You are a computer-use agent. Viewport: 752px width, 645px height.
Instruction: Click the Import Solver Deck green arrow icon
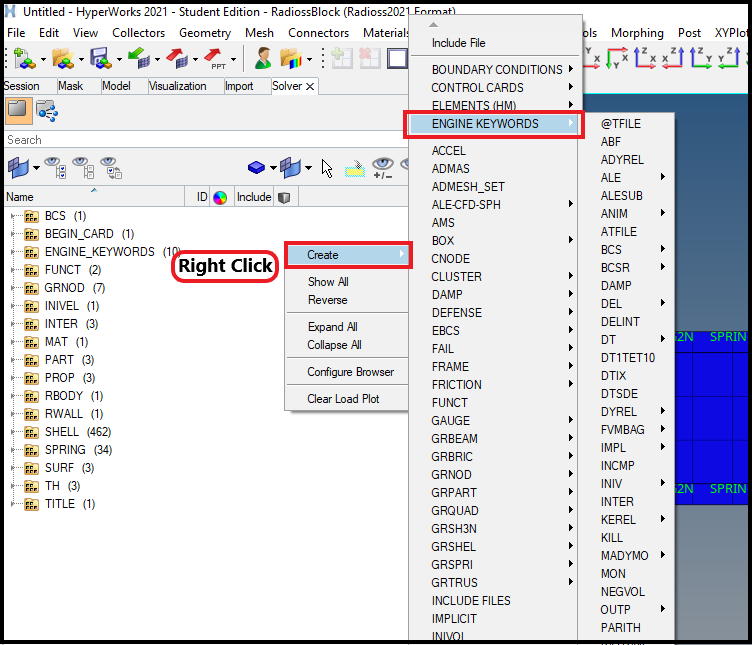[139, 59]
